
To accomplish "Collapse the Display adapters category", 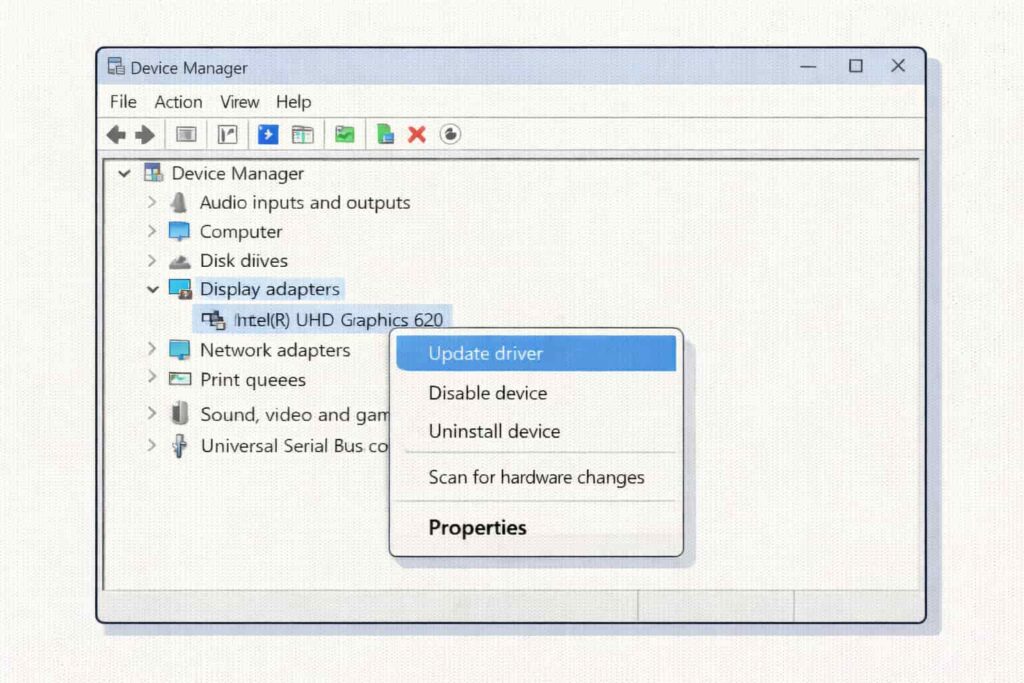I will [152, 289].
